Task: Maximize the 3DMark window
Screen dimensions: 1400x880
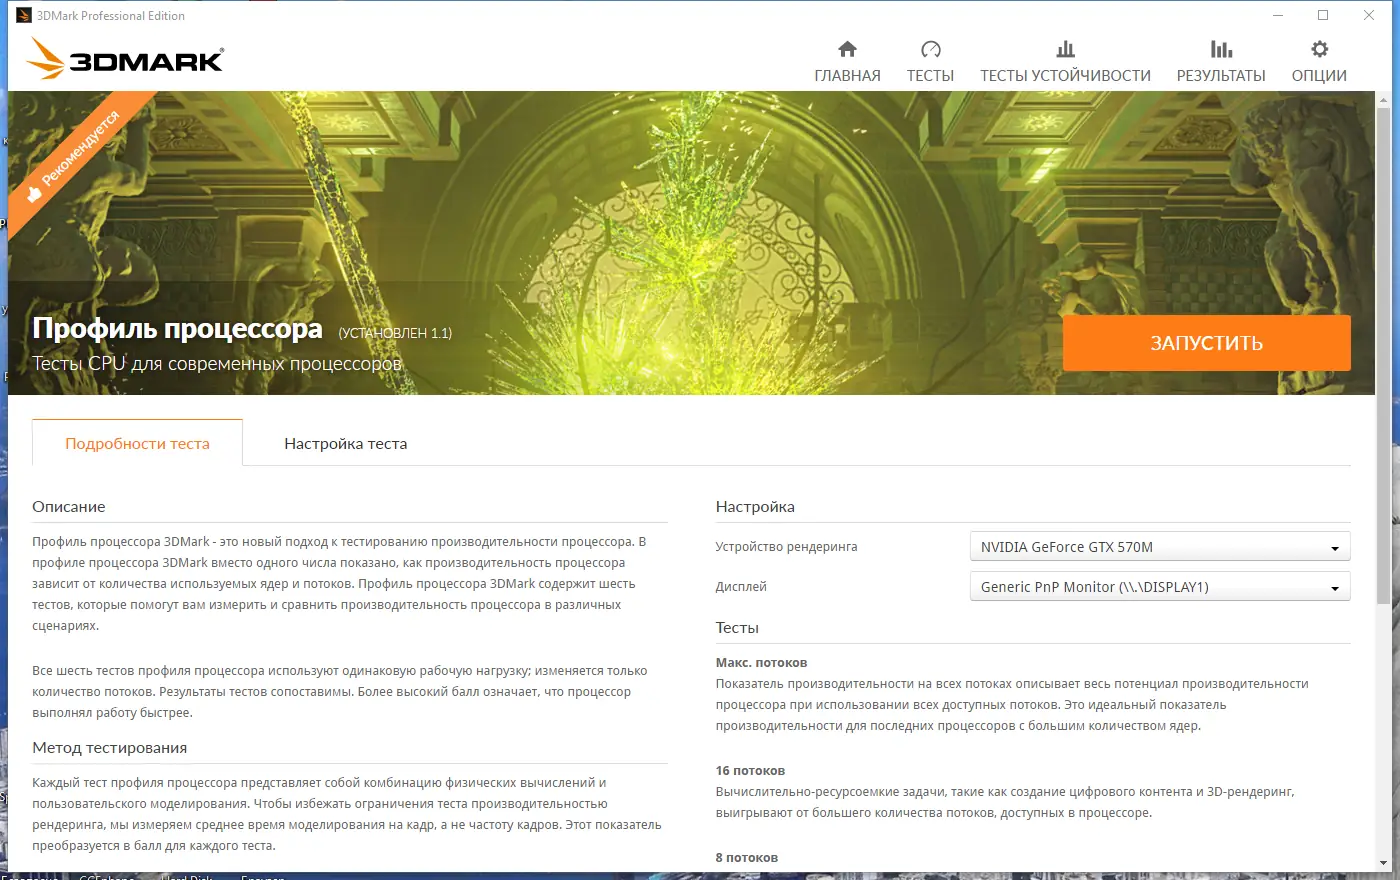Action: click(x=1323, y=15)
